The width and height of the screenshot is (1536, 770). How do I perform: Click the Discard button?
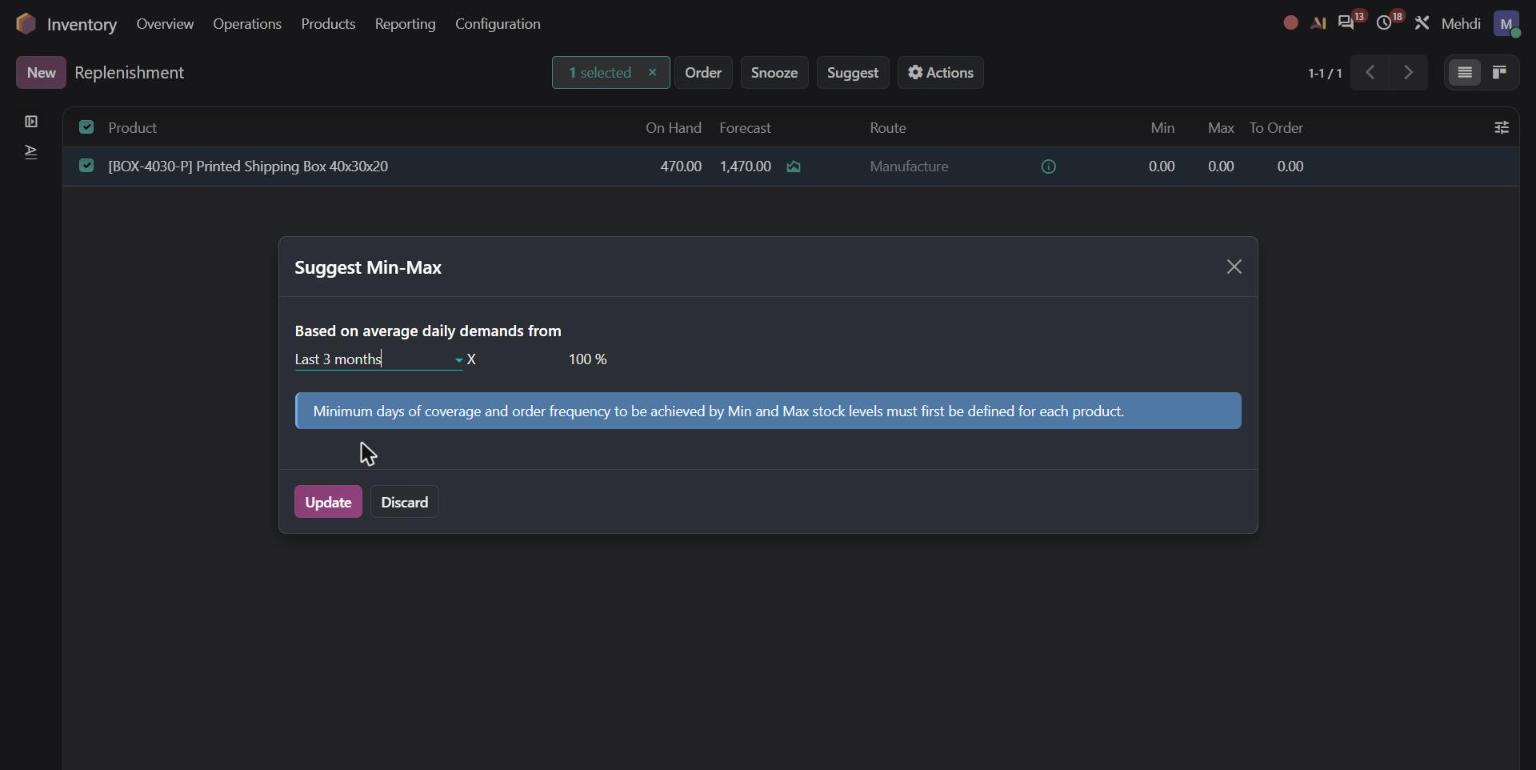click(404, 502)
